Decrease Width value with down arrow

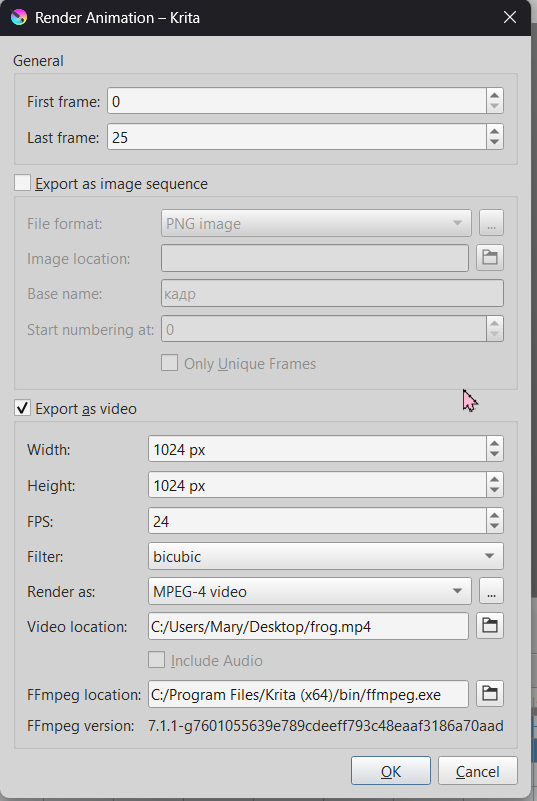point(494,455)
